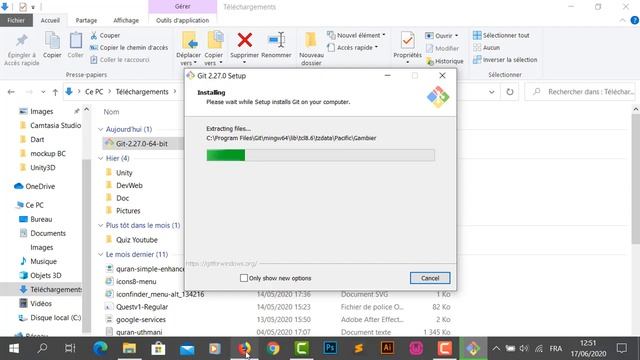Image resolution: width=640 pixels, height=360 pixels.
Task: Click the taskbar search magnifier icon
Action: click(x=42, y=348)
